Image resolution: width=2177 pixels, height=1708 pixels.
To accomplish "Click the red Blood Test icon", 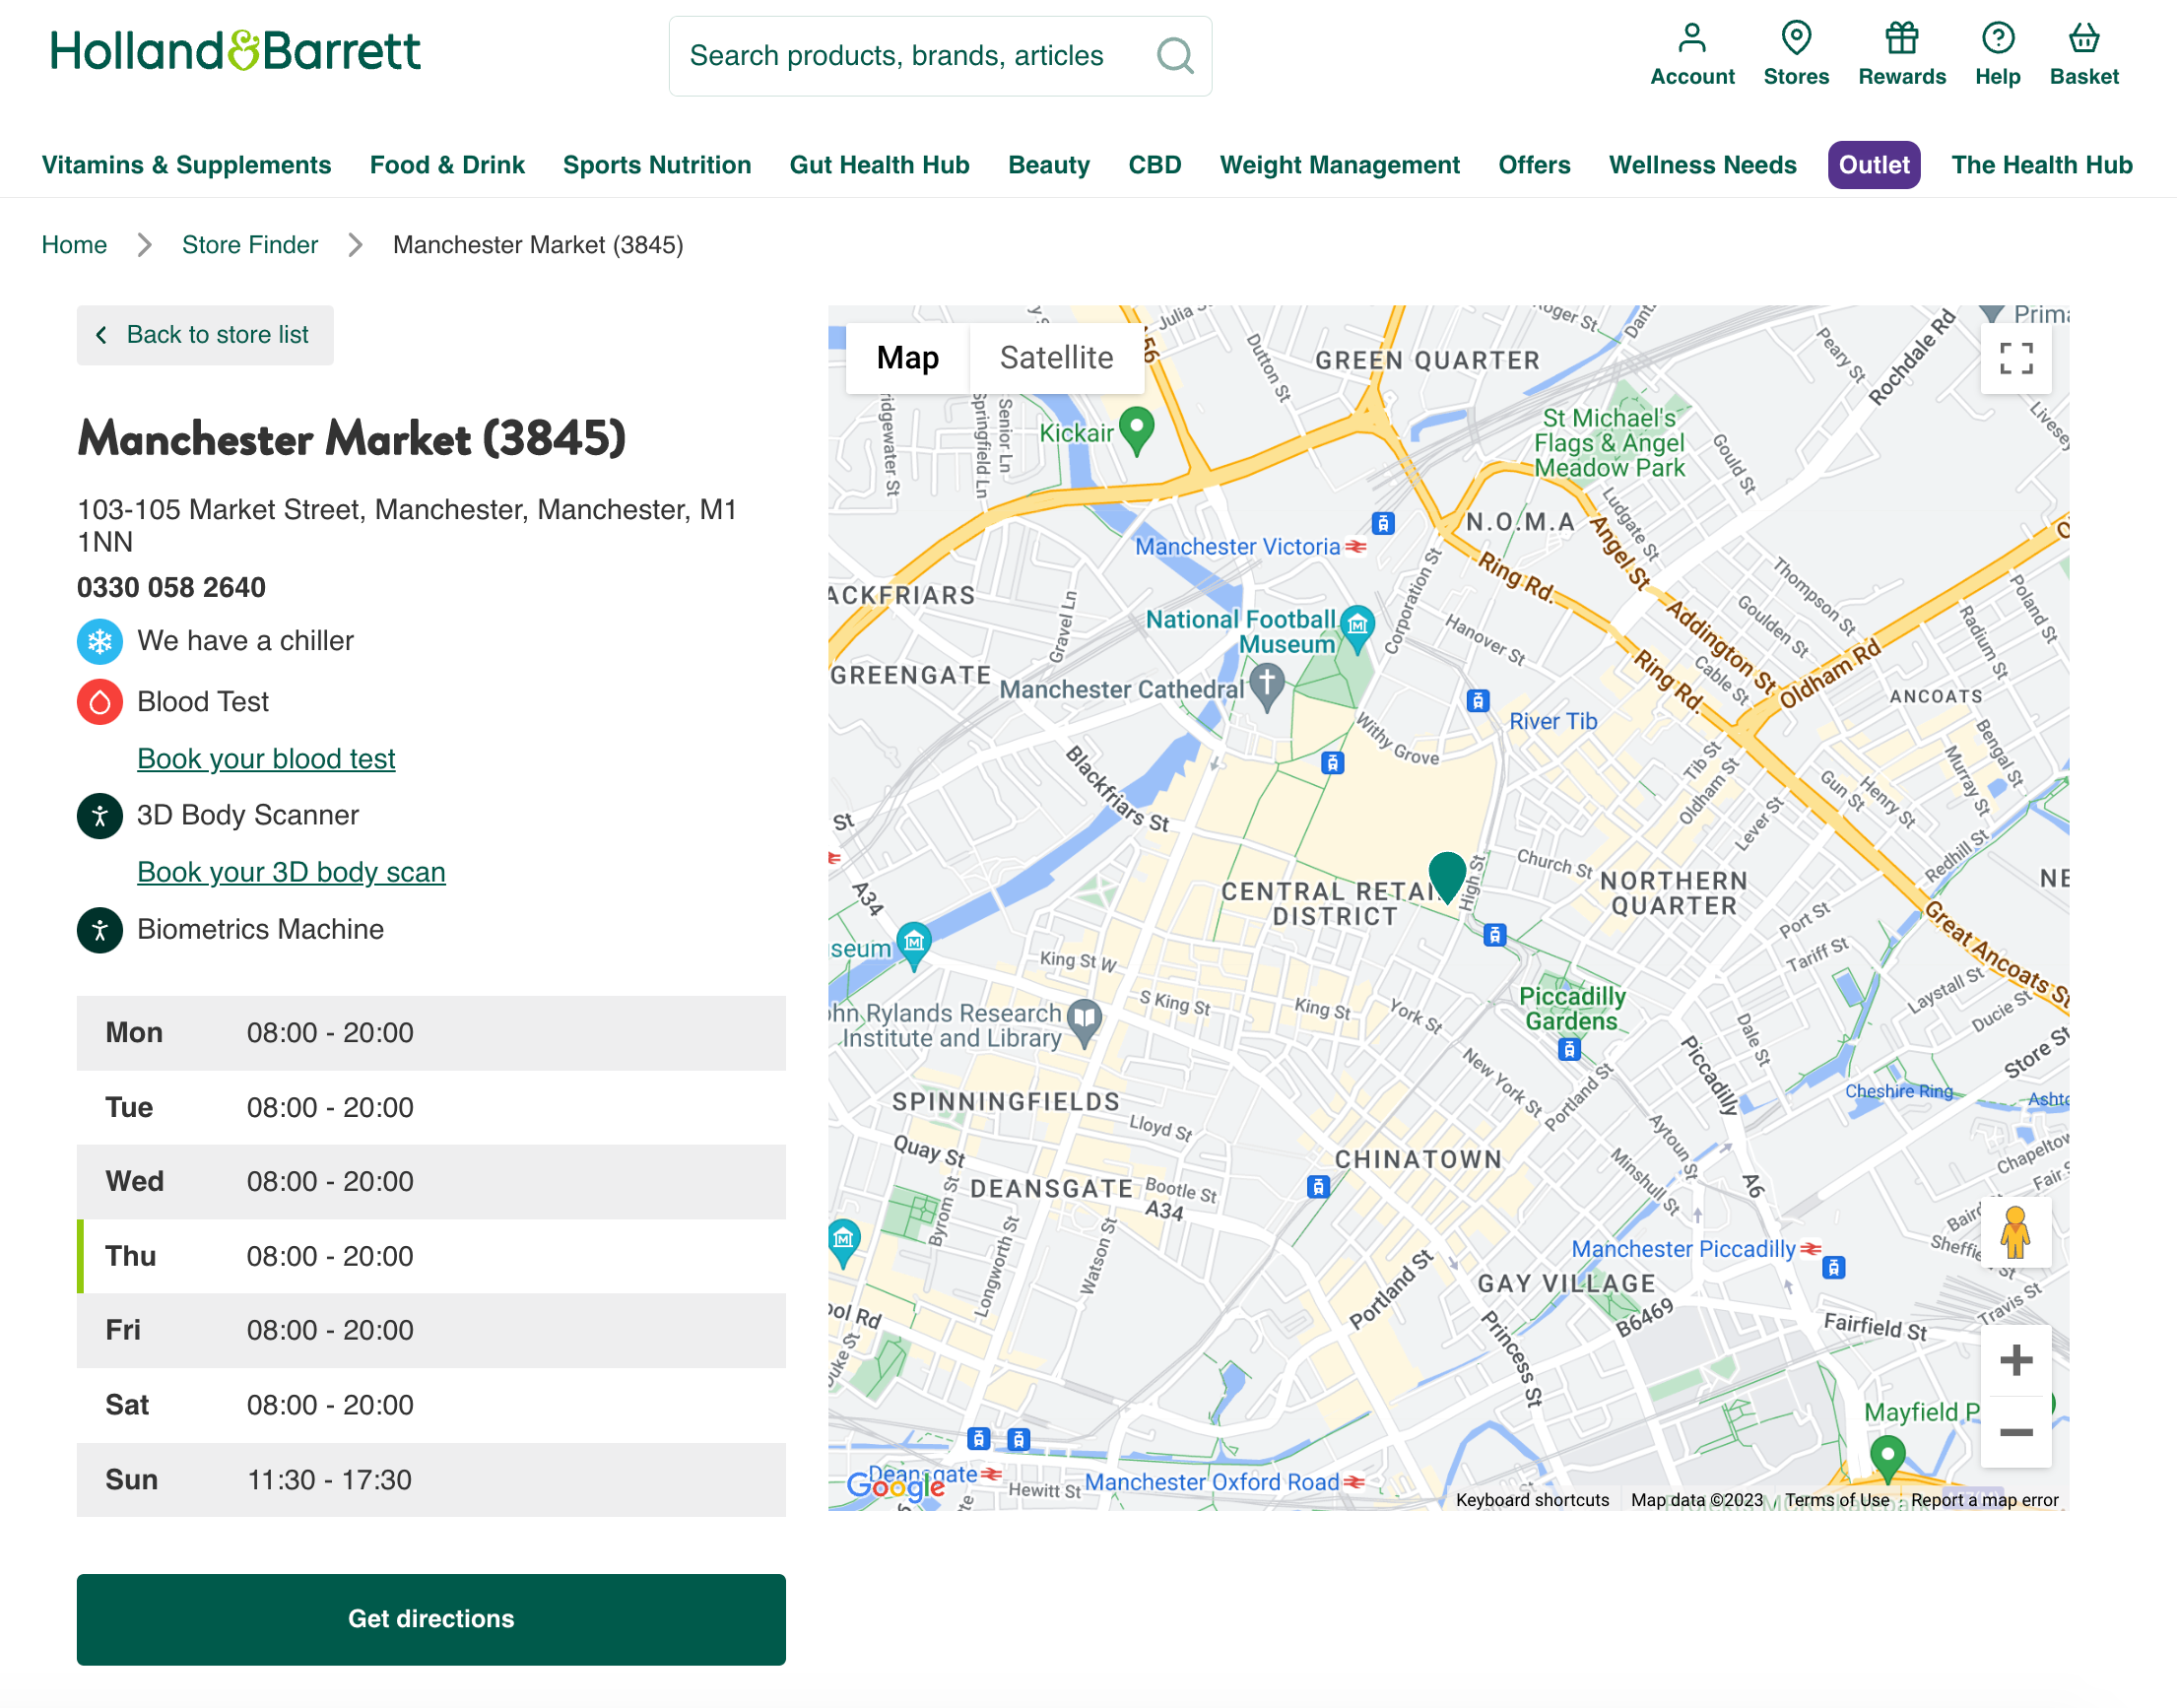I will tap(100, 702).
